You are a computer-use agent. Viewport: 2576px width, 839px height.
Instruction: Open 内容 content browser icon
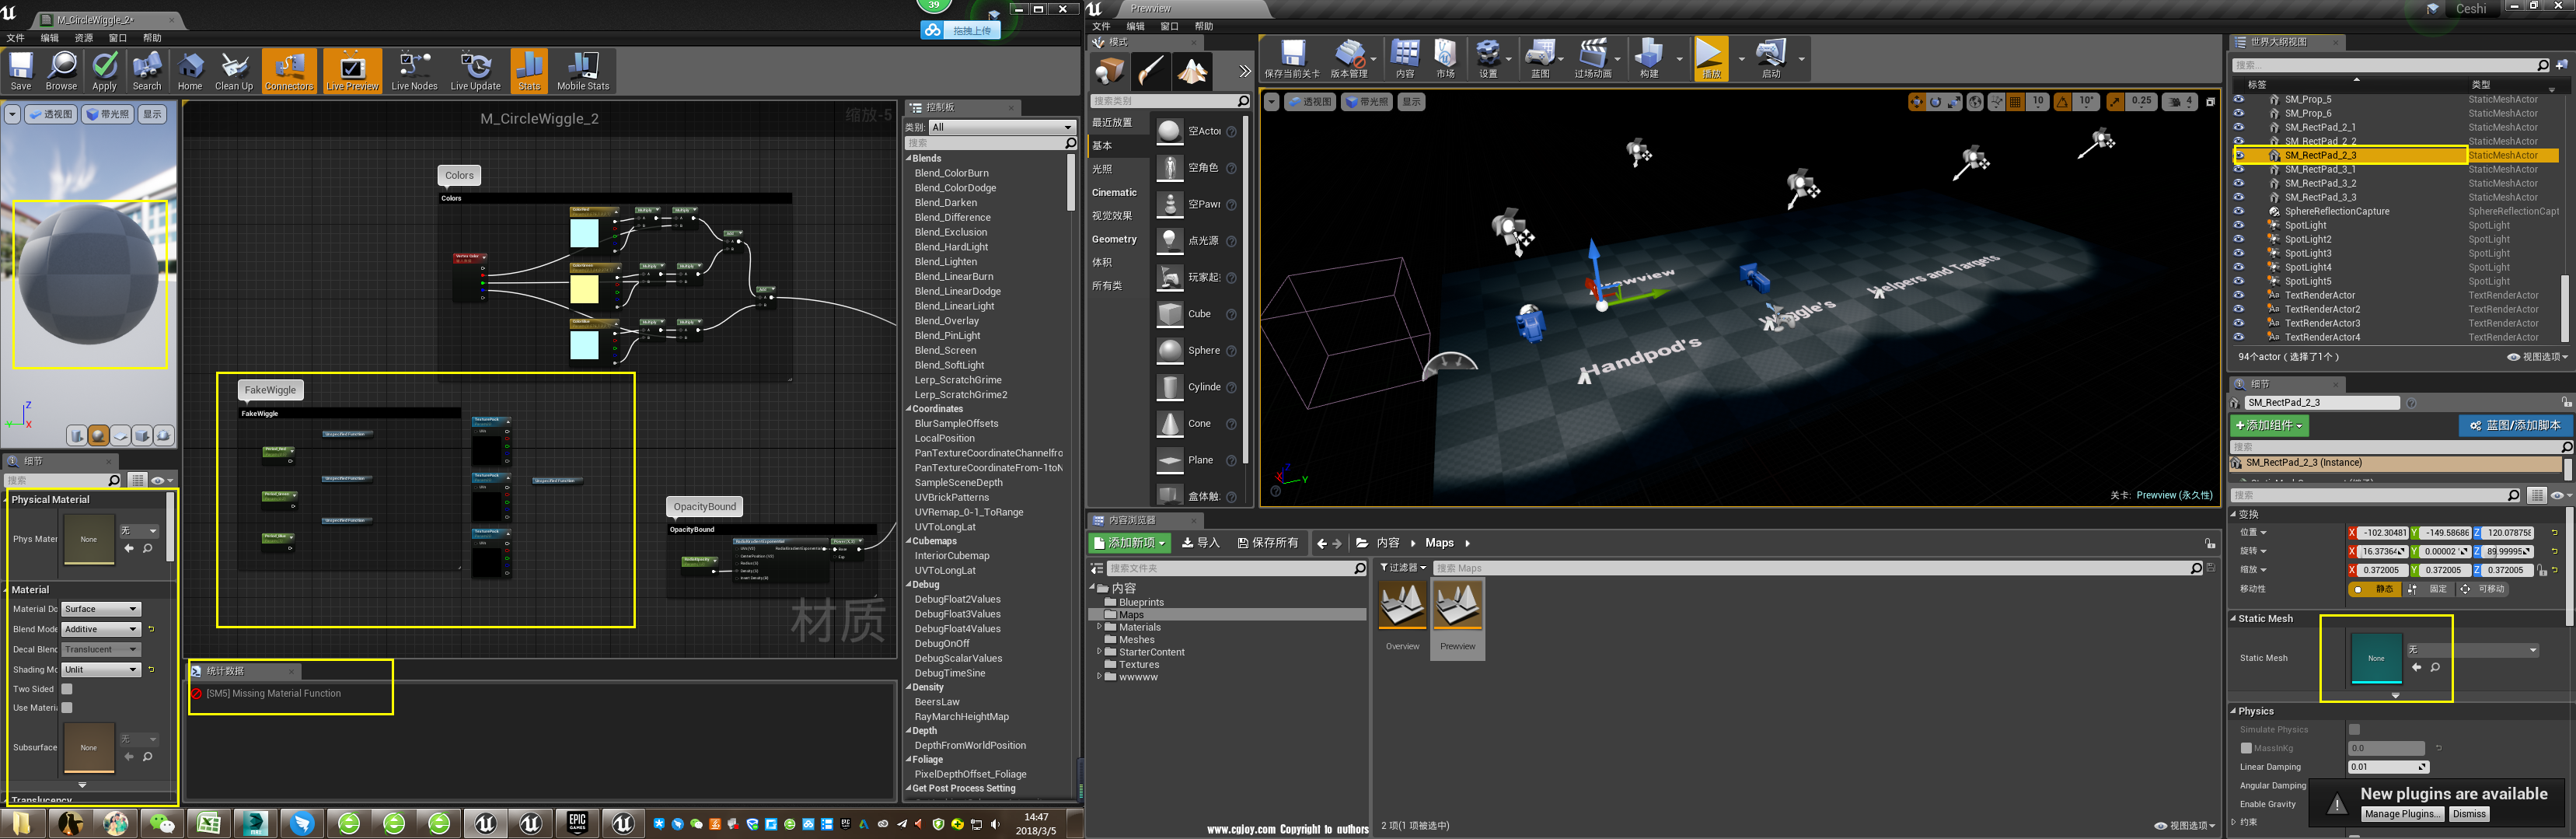click(x=1405, y=59)
